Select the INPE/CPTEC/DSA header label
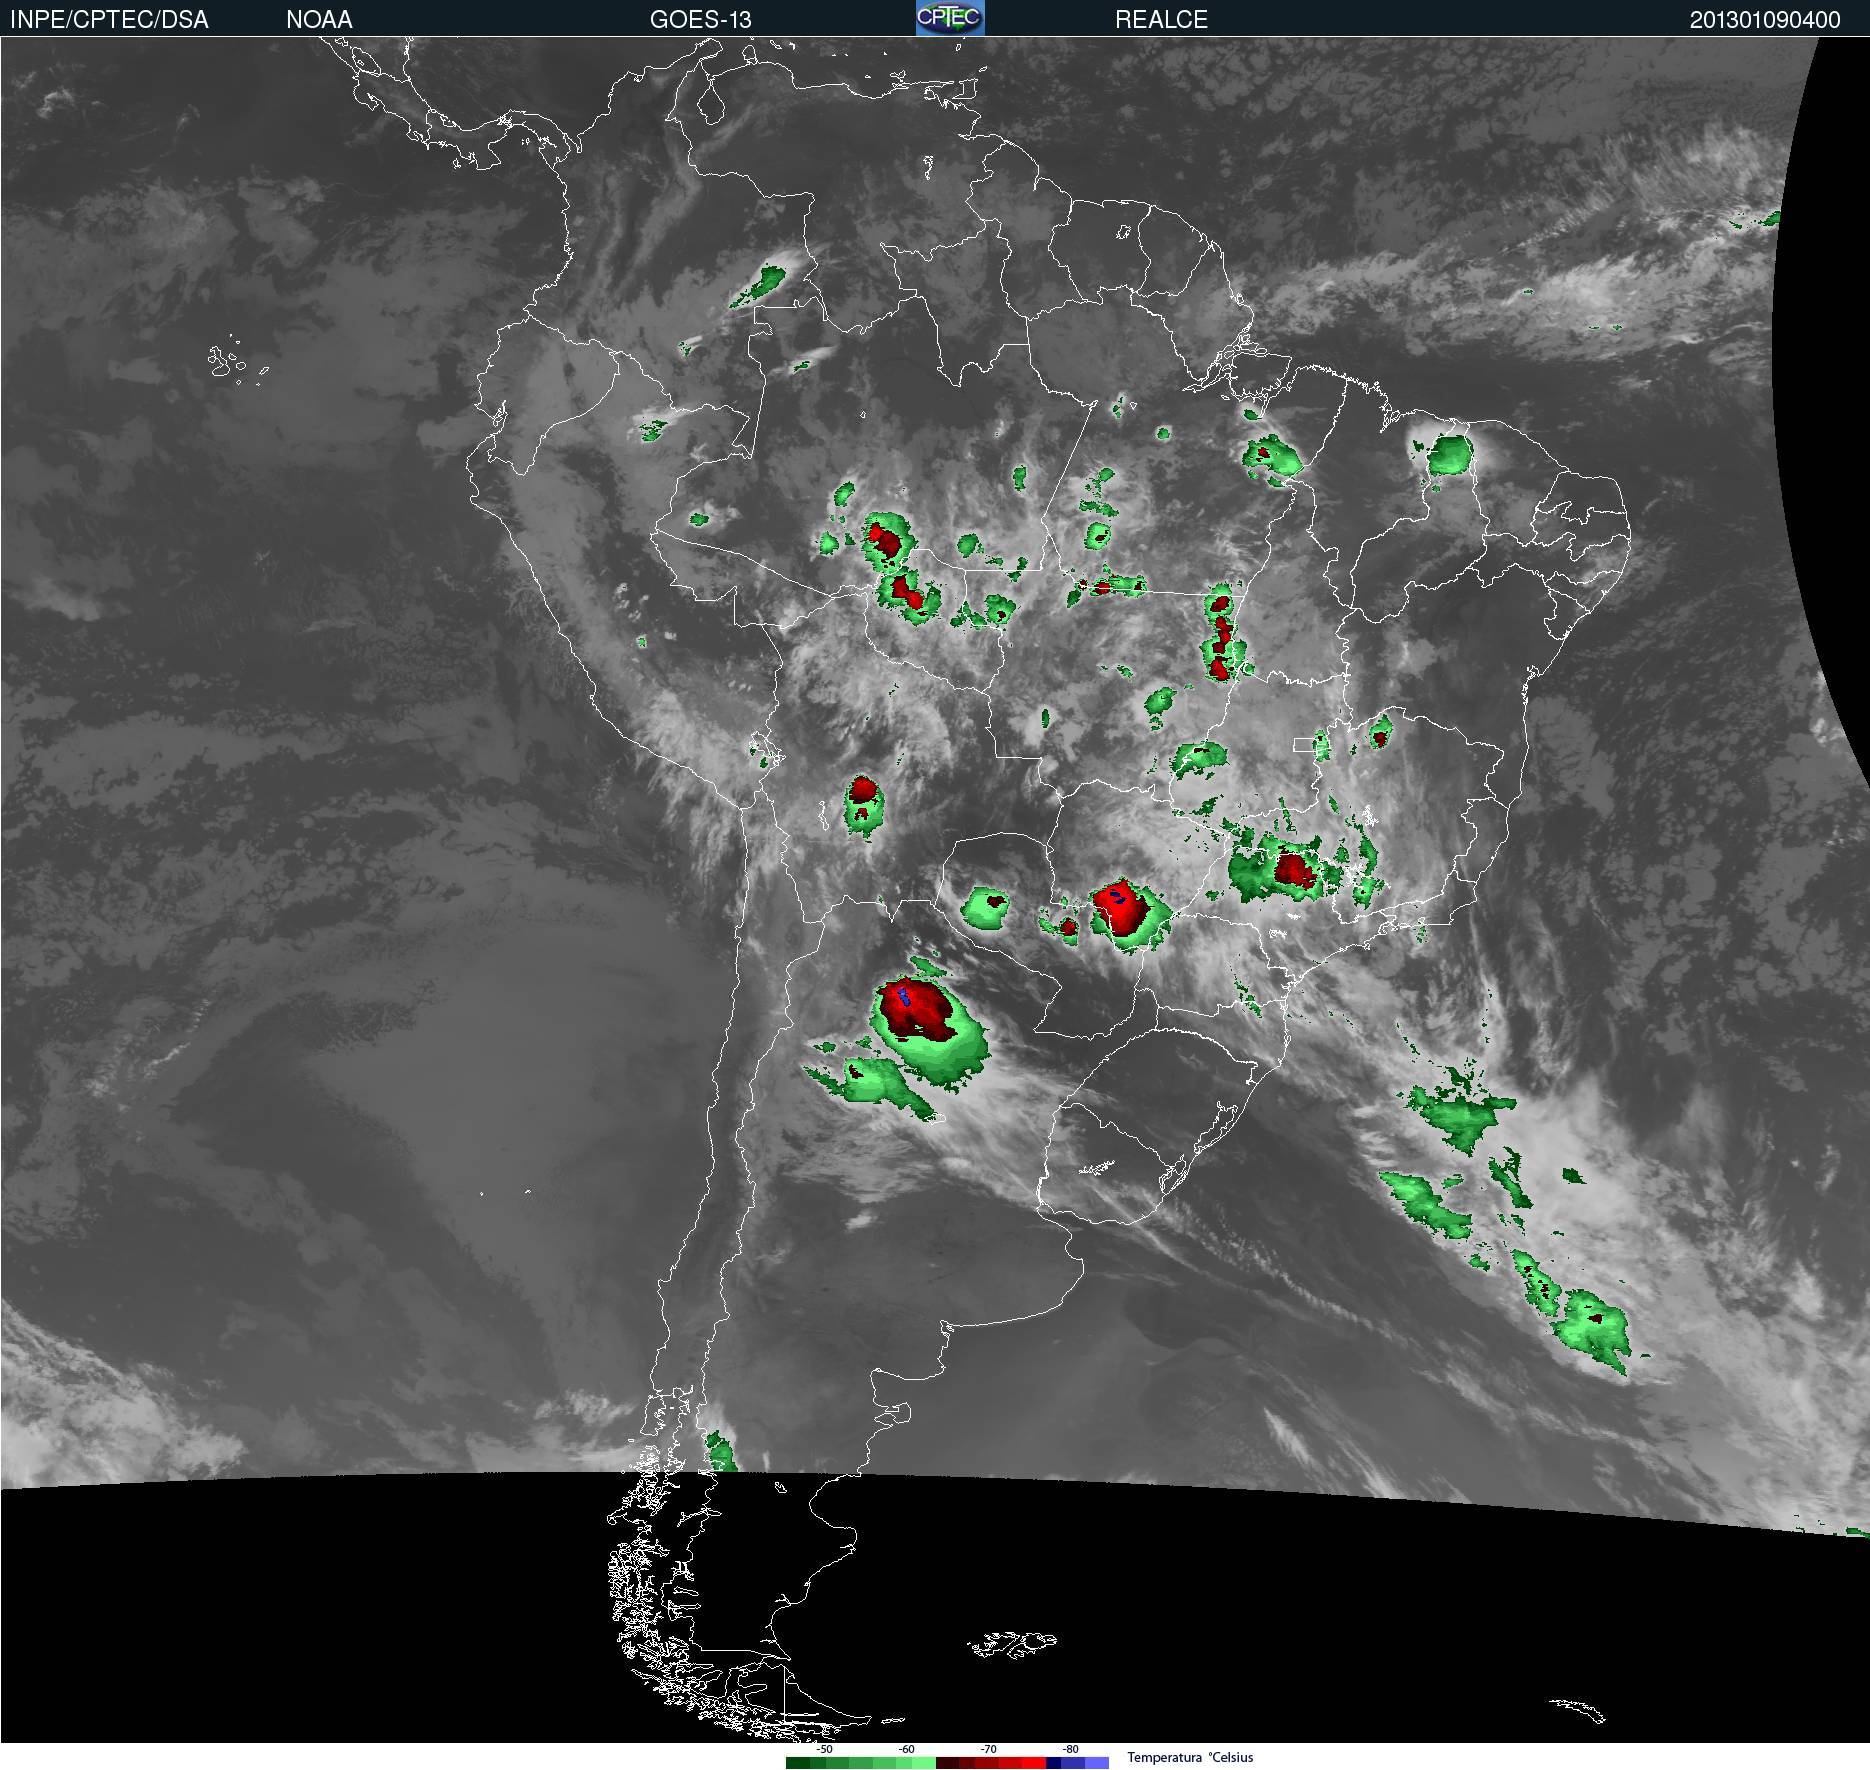The width and height of the screenshot is (1870, 1770). click(109, 19)
